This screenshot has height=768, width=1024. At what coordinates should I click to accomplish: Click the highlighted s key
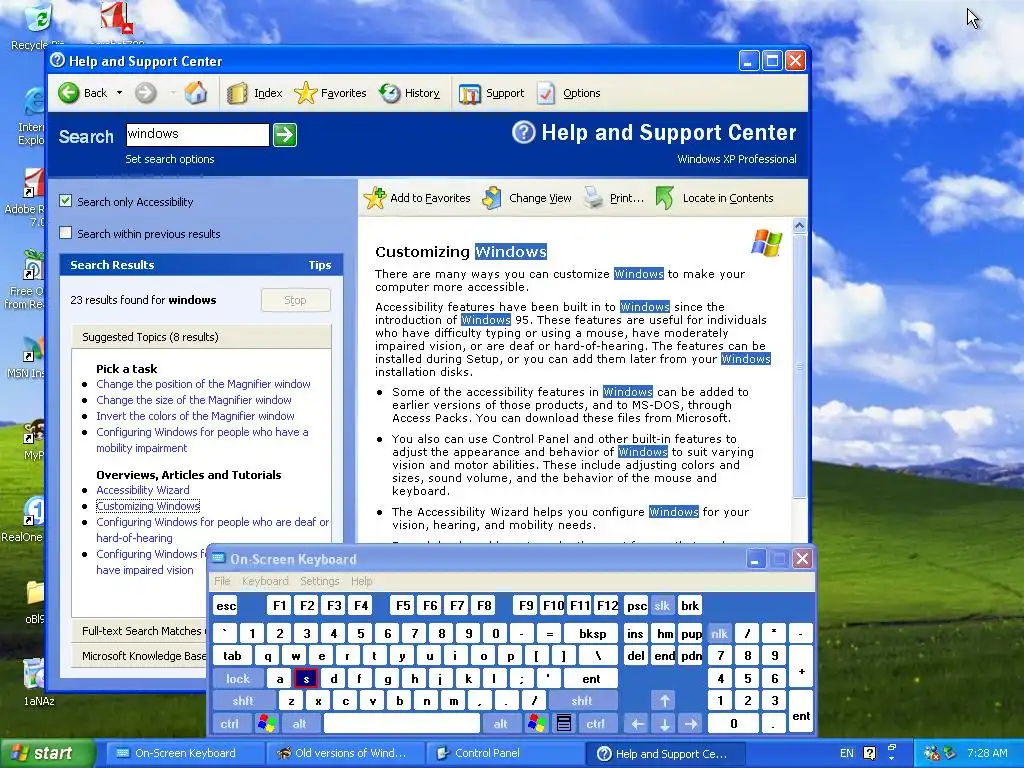(x=306, y=679)
